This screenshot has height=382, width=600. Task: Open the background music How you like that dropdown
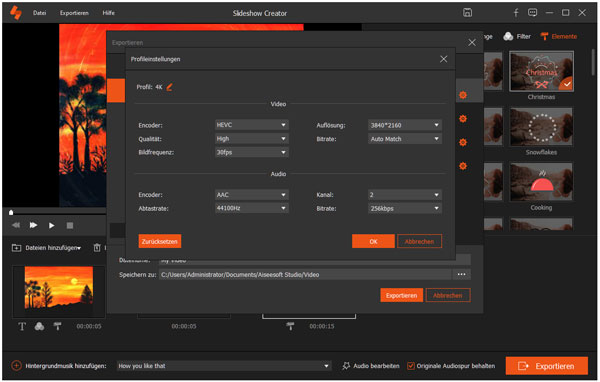[x=224, y=366]
